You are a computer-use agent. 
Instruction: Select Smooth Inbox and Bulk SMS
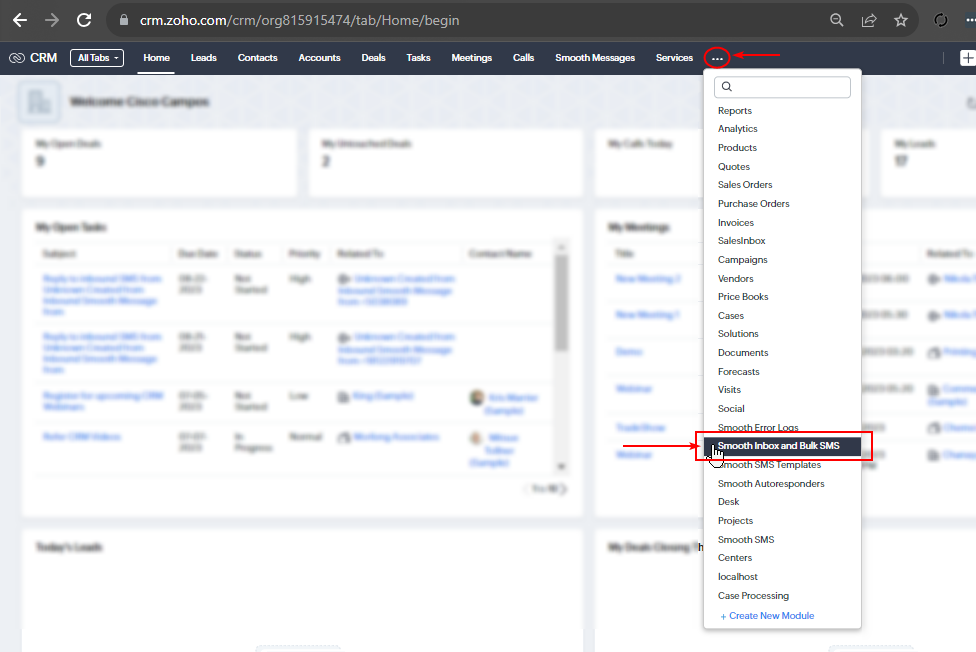(x=782, y=446)
